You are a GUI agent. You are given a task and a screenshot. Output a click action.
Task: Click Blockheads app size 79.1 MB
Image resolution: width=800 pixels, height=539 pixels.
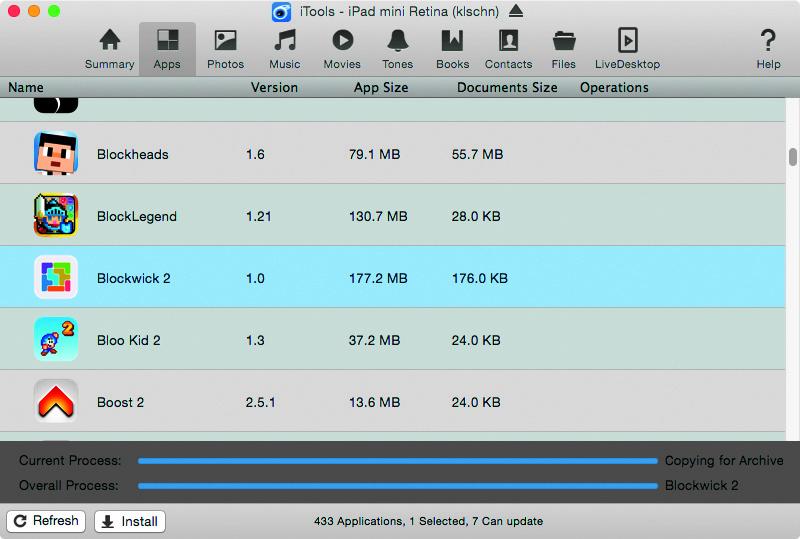(374, 154)
